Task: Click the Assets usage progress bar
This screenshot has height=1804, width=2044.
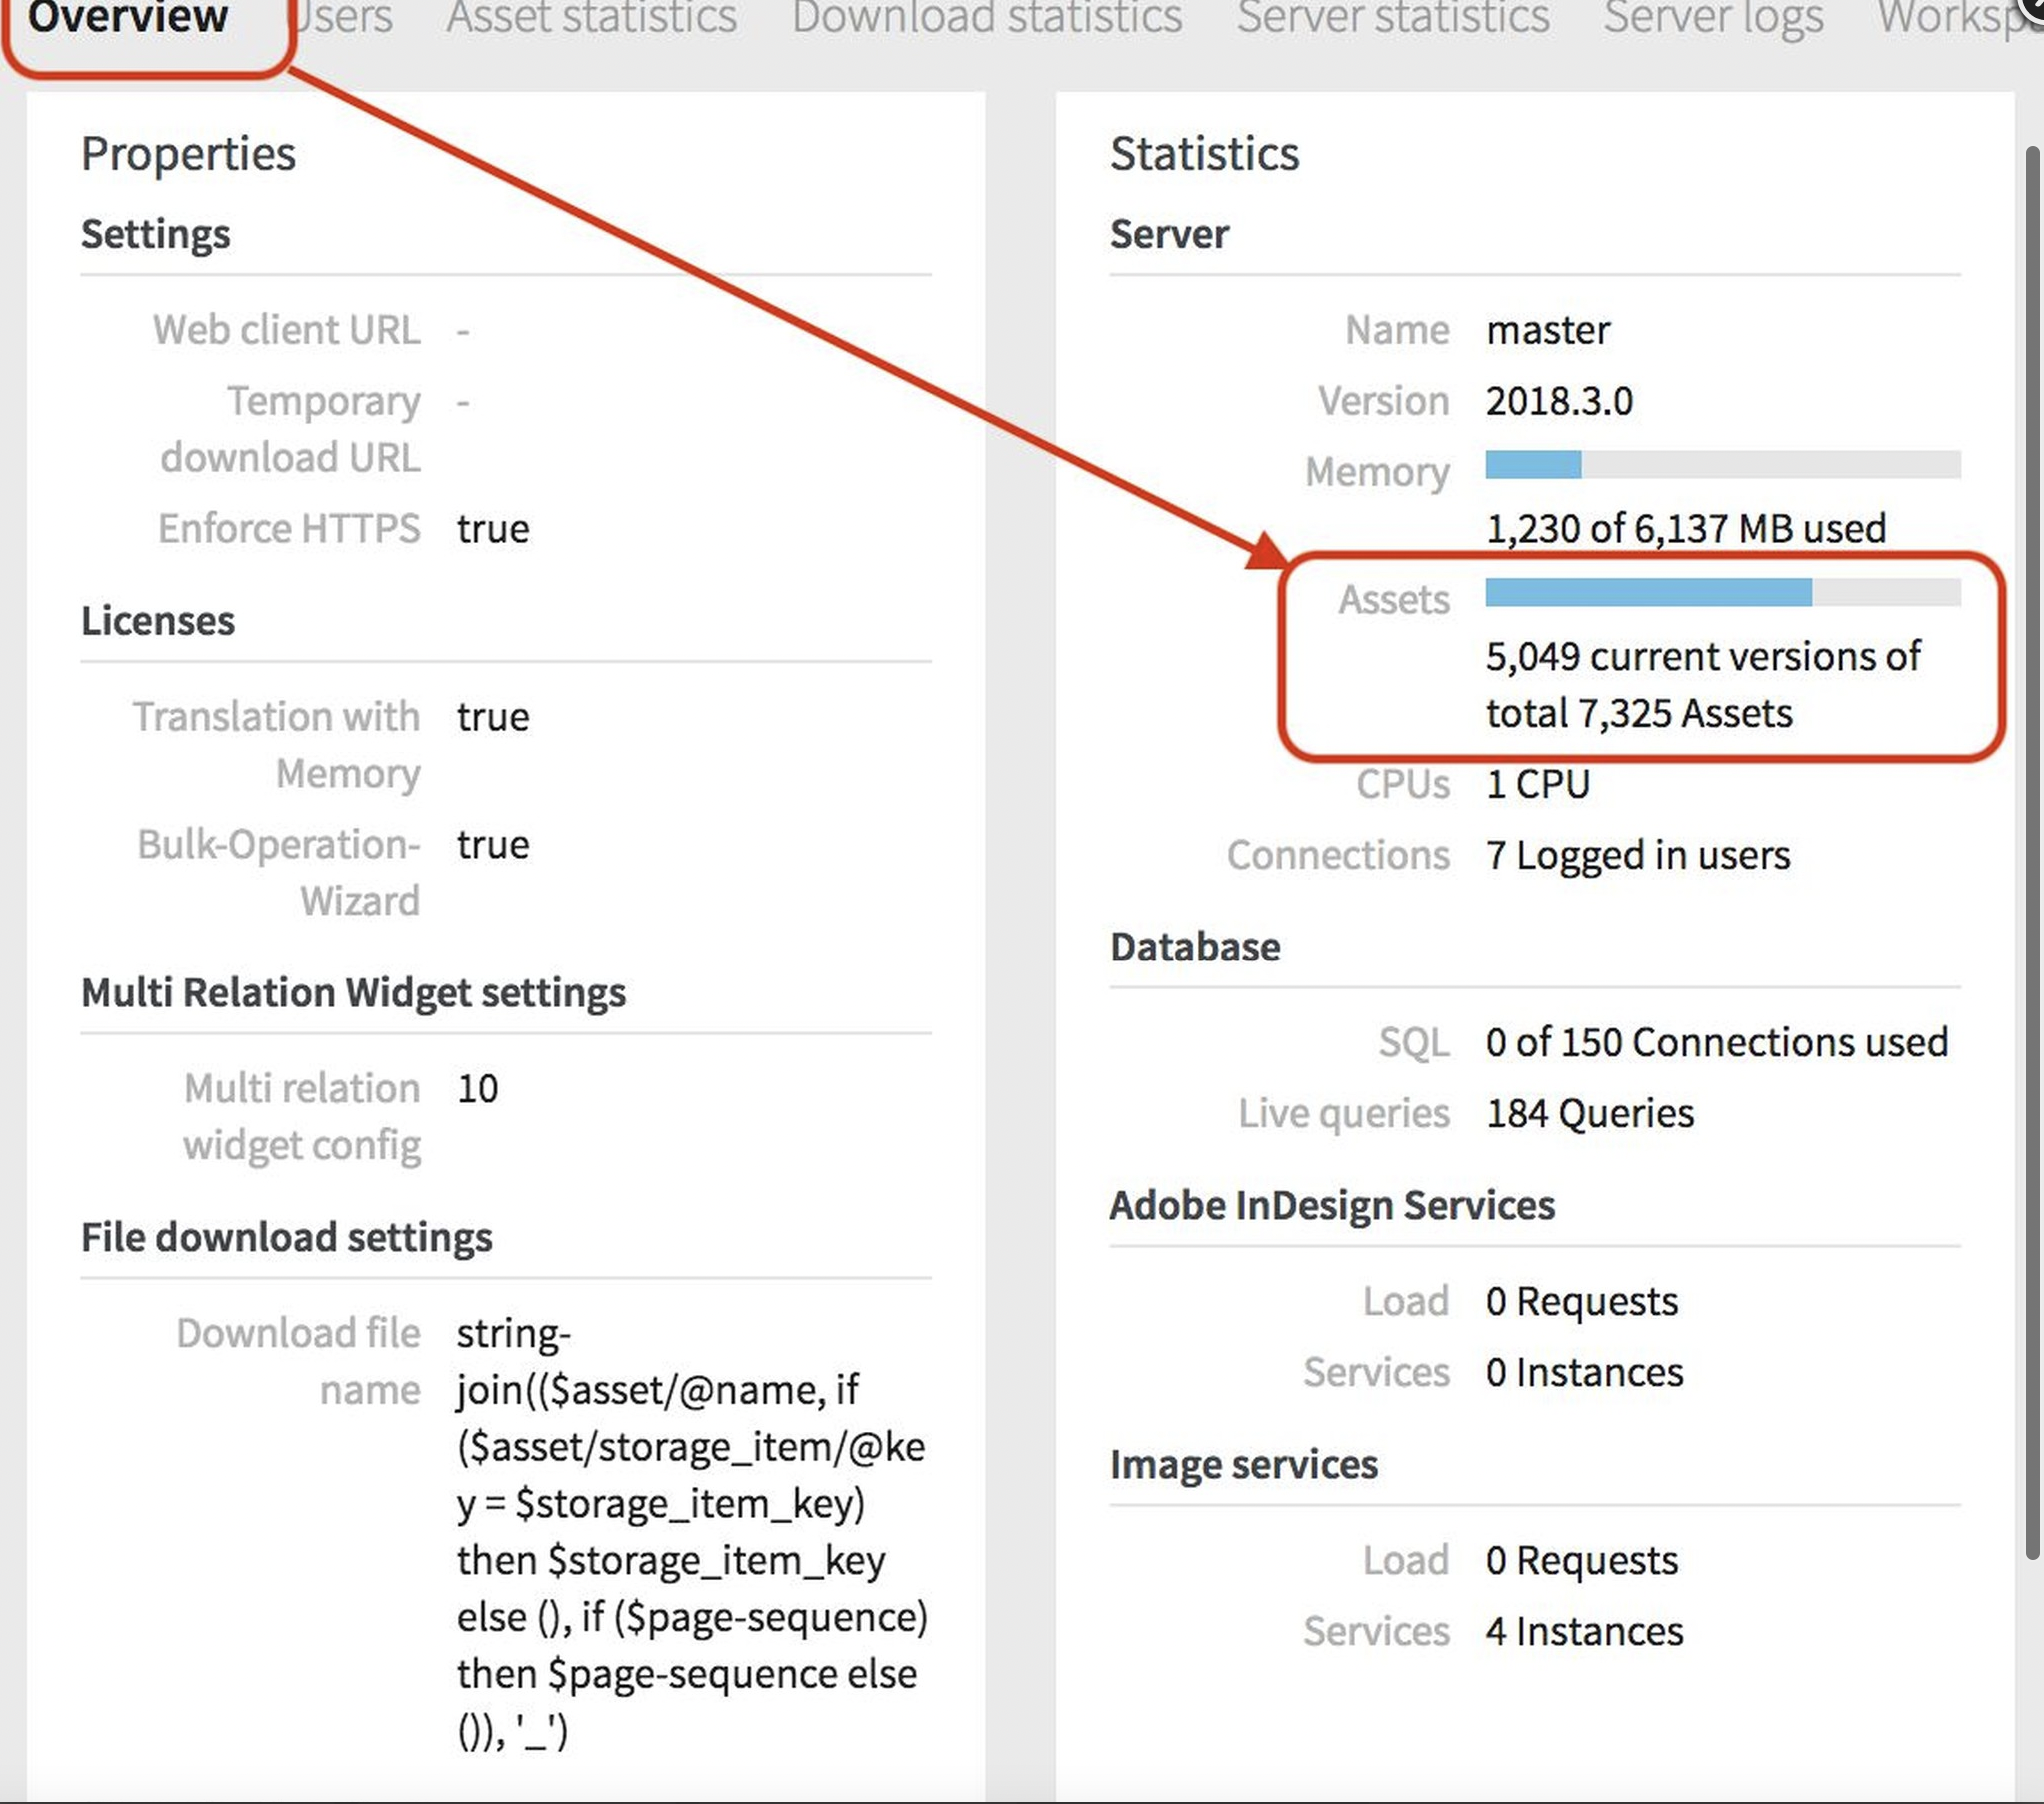Action: click(1722, 592)
